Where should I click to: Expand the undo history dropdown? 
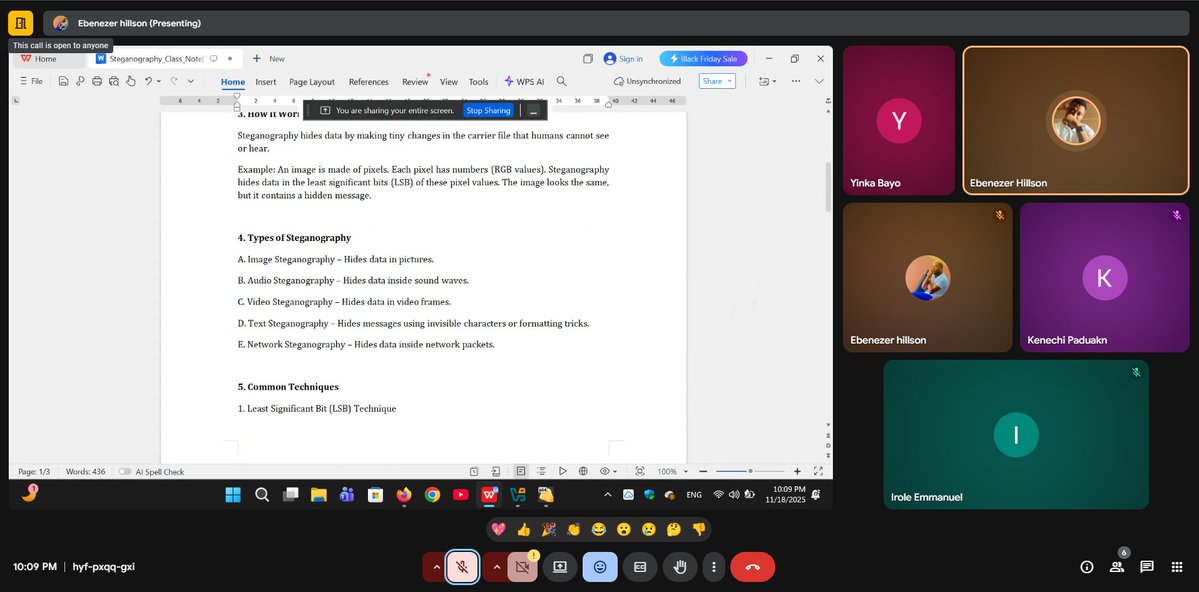[158, 81]
